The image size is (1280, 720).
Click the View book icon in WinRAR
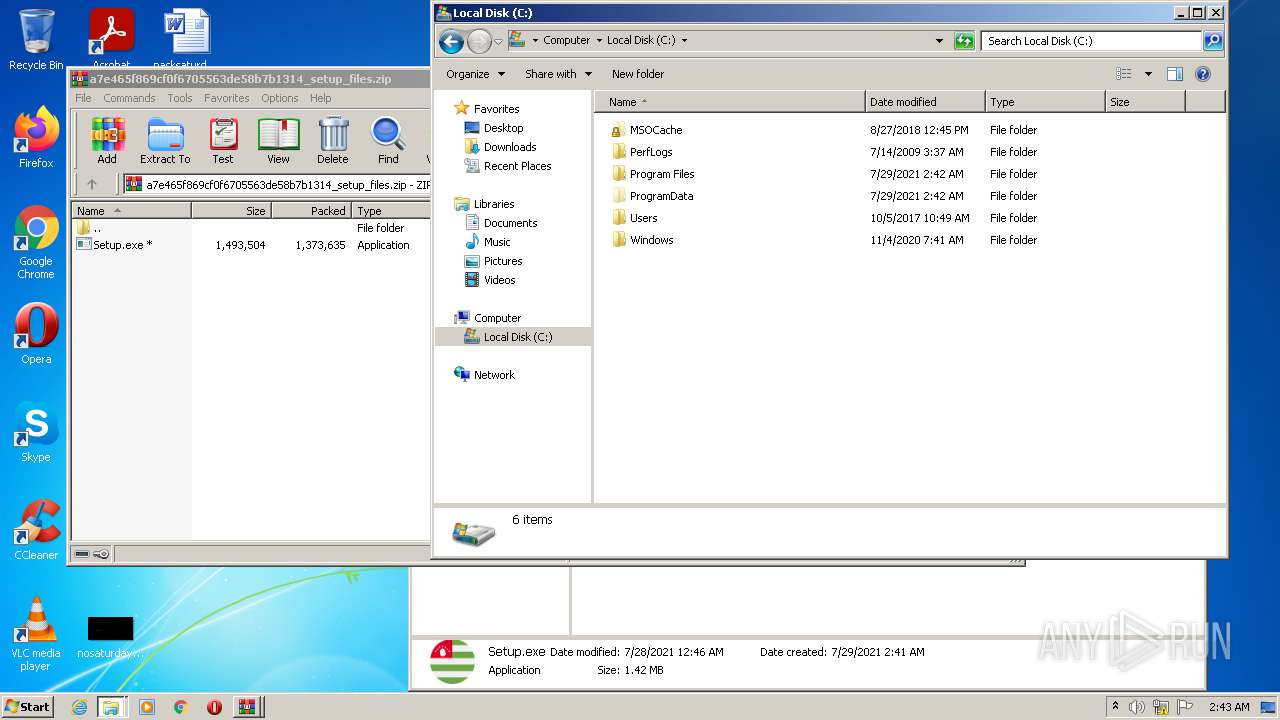point(278,141)
